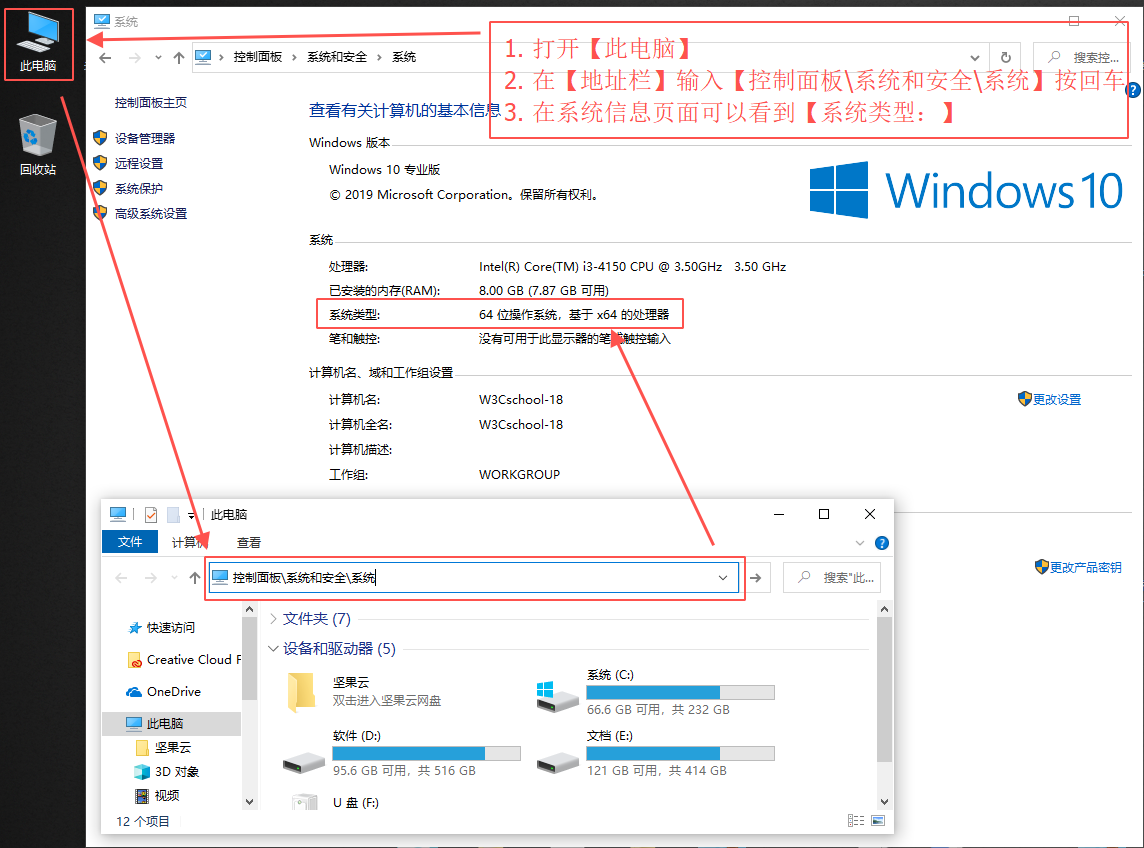Screen dimensions: 1144x848
Task: Click Forward arrow in 此电脑 window
Action: click(150, 578)
